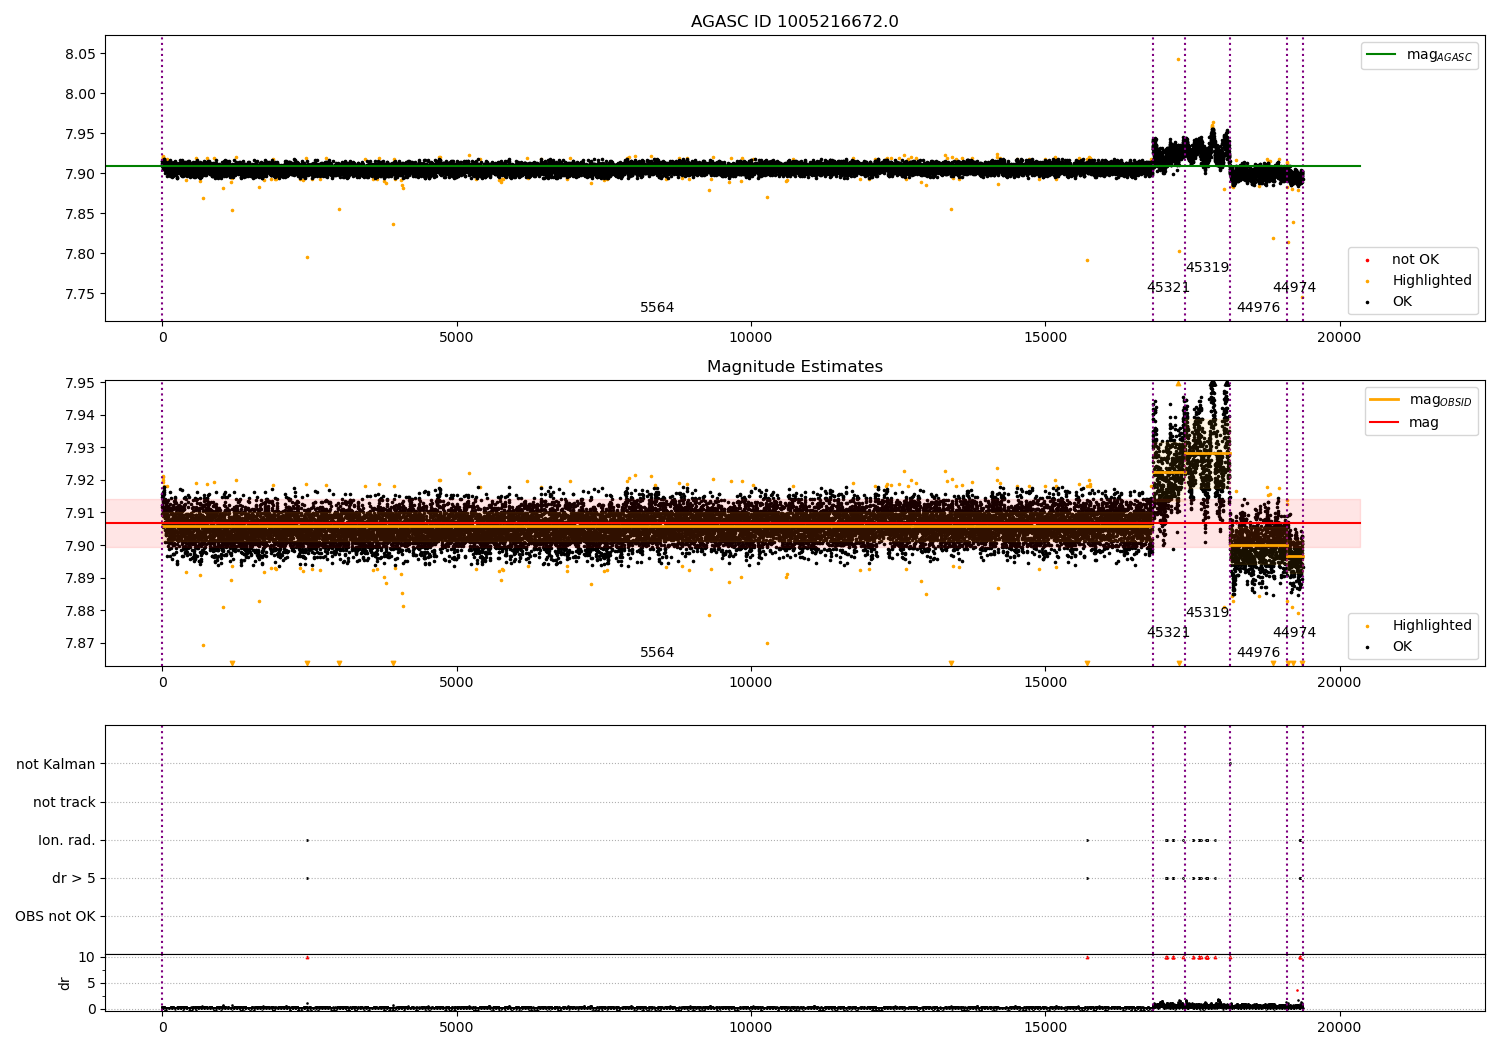The width and height of the screenshot is (1500, 1050).
Task: Click OBSID label 45321 in Magnitude Estimates plot
Action: tap(1168, 633)
